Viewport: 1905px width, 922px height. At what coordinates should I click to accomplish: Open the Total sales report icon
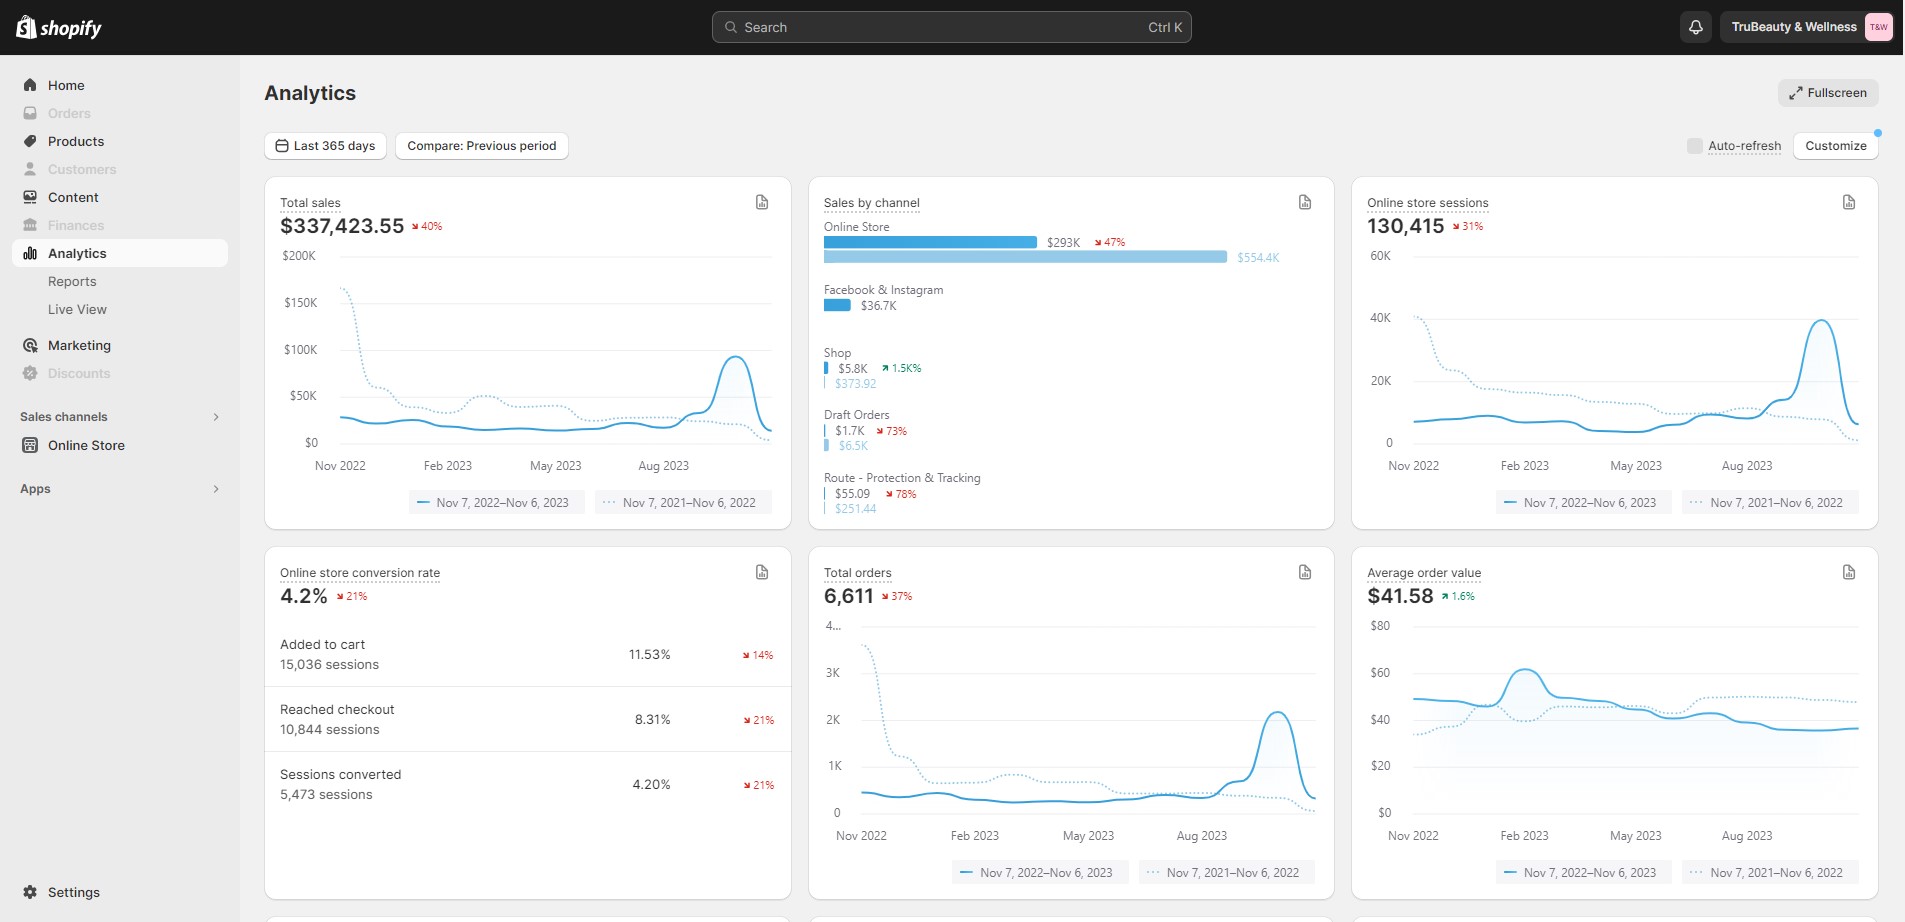pyautogui.click(x=762, y=202)
